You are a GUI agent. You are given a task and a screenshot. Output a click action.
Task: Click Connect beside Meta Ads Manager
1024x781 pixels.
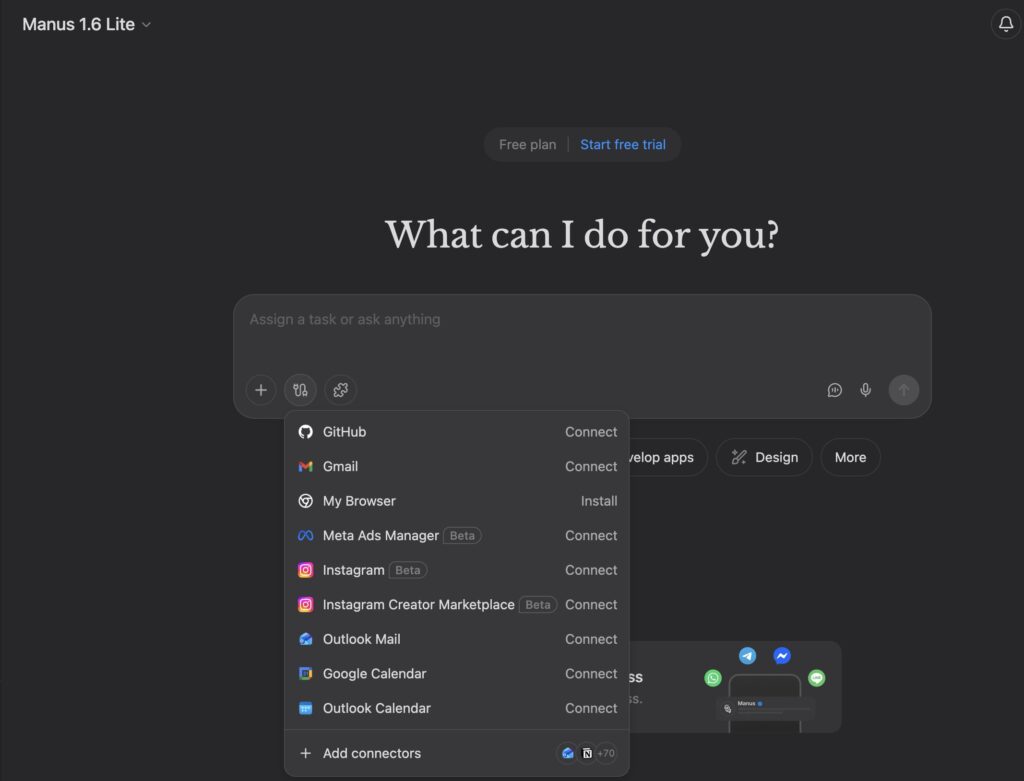point(590,536)
